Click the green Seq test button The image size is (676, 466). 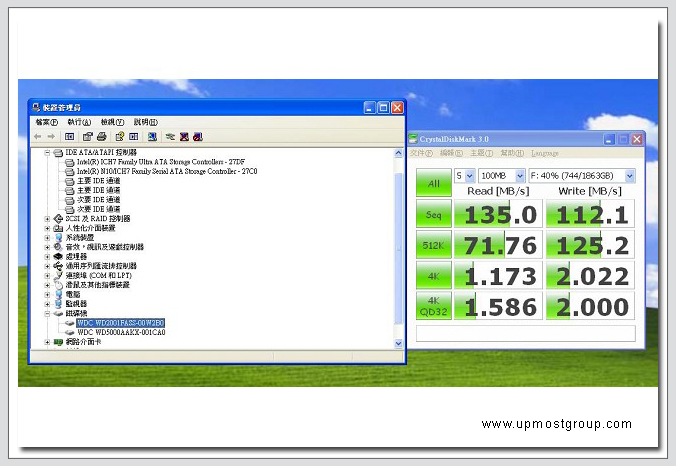[434, 214]
